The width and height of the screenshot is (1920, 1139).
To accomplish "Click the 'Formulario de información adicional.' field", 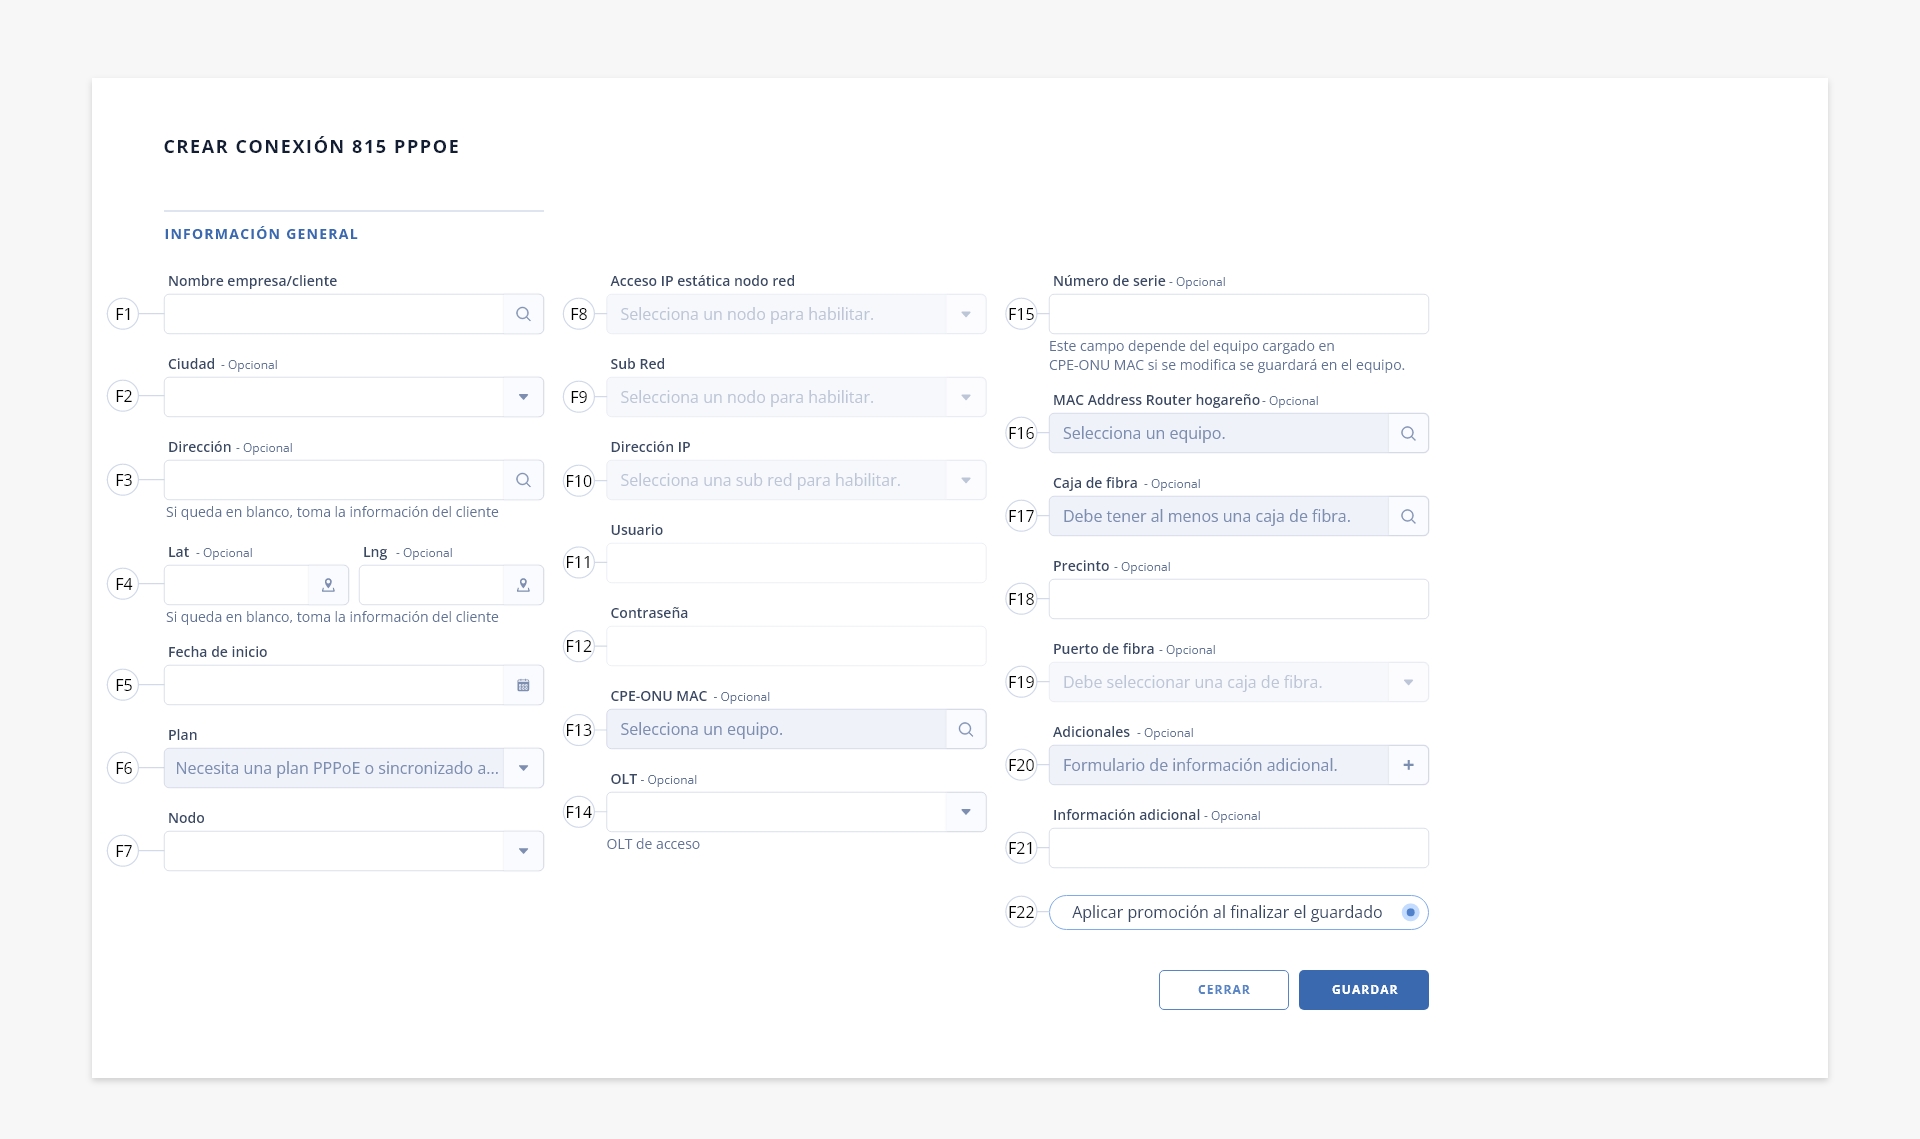I will [x=1219, y=765].
